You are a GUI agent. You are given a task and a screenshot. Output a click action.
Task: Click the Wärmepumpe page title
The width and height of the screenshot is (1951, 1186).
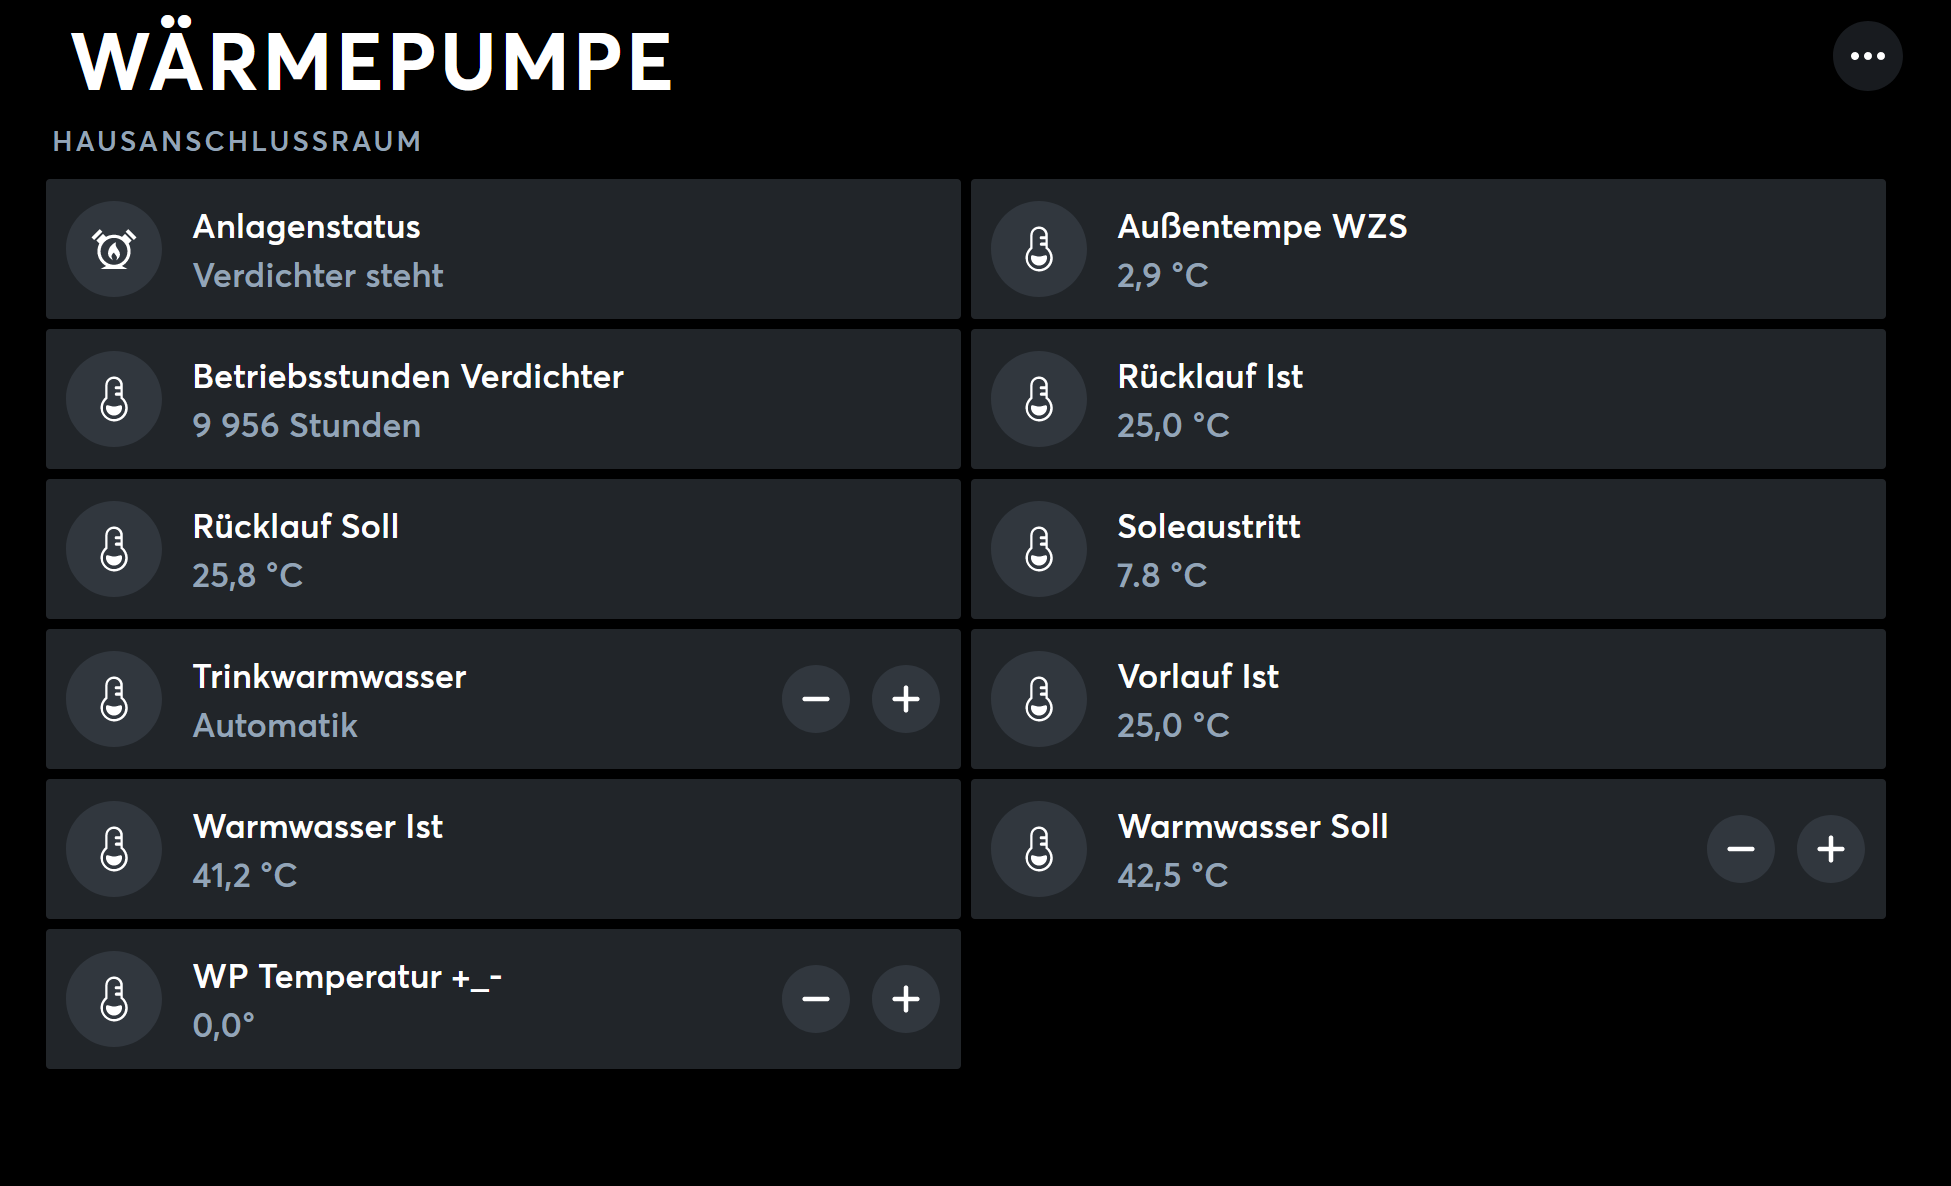[x=372, y=62]
